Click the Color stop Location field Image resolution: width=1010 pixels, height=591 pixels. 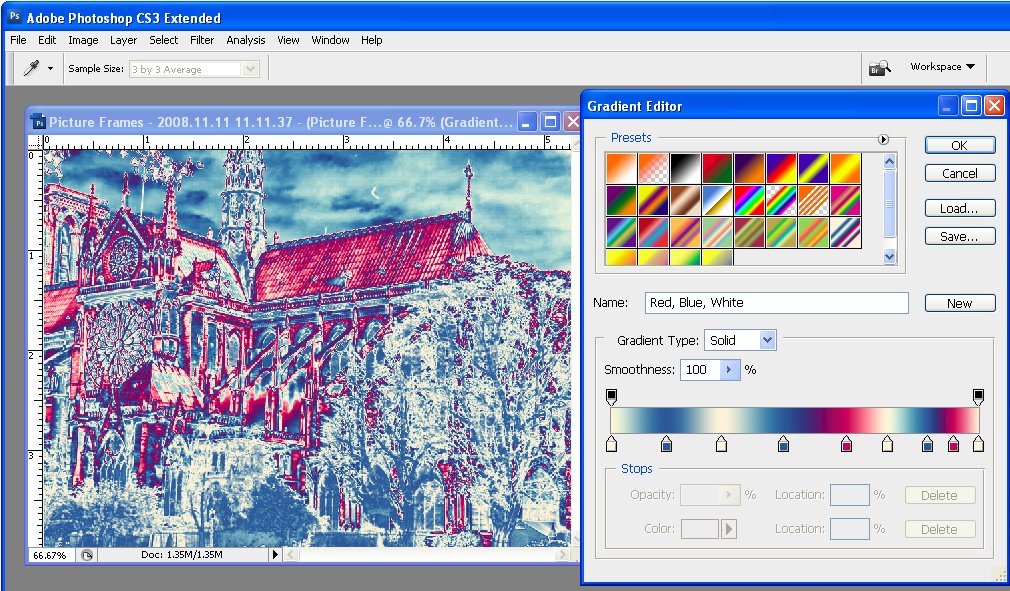tap(850, 529)
